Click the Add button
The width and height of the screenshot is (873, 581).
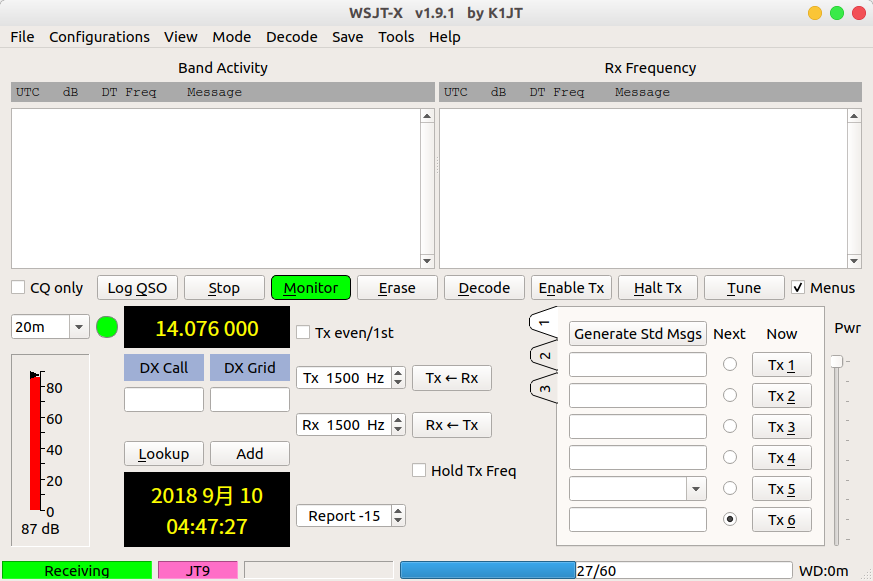click(249, 454)
